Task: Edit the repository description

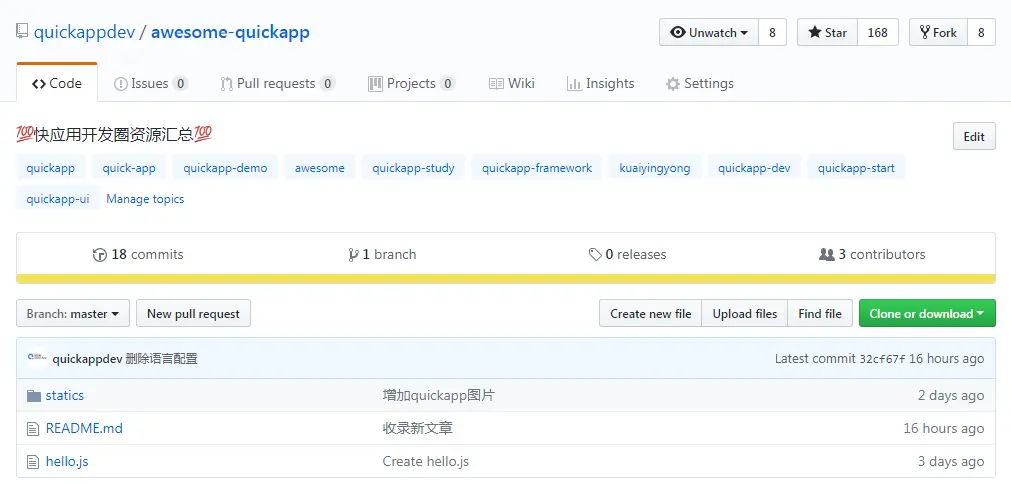Action: tap(974, 136)
